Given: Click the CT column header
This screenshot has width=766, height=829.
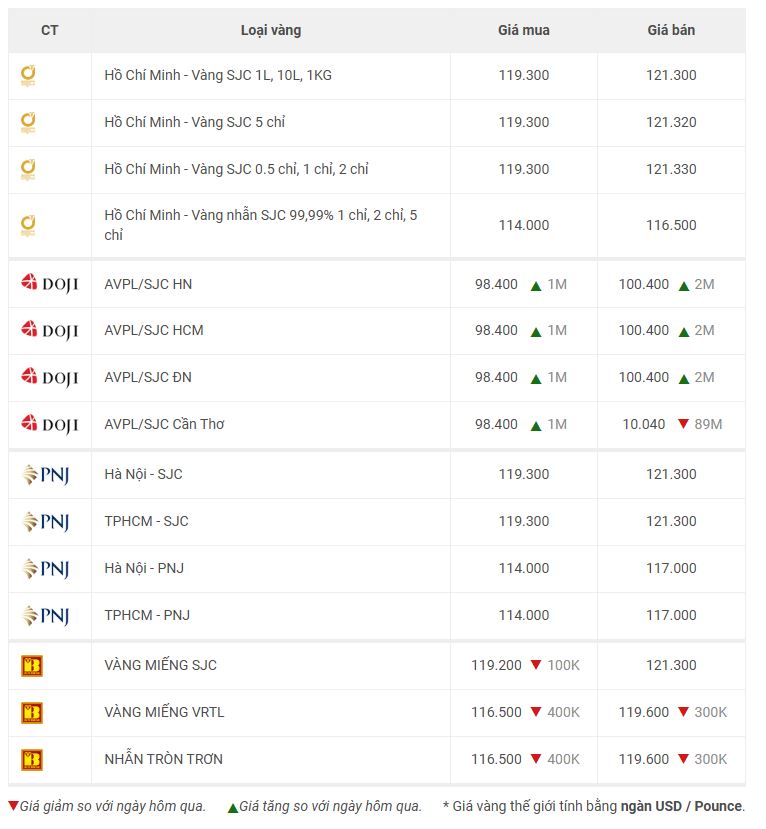Looking at the screenshot, I should tap(50, 30).
